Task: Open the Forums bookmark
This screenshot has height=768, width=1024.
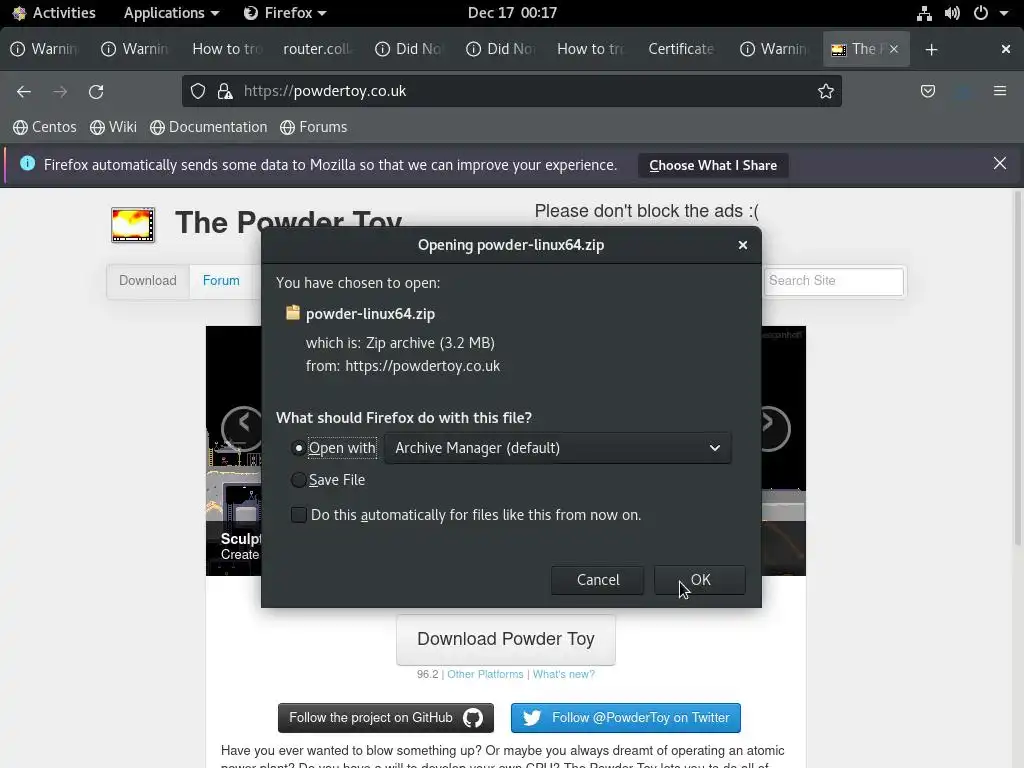Action: (313, 127)
